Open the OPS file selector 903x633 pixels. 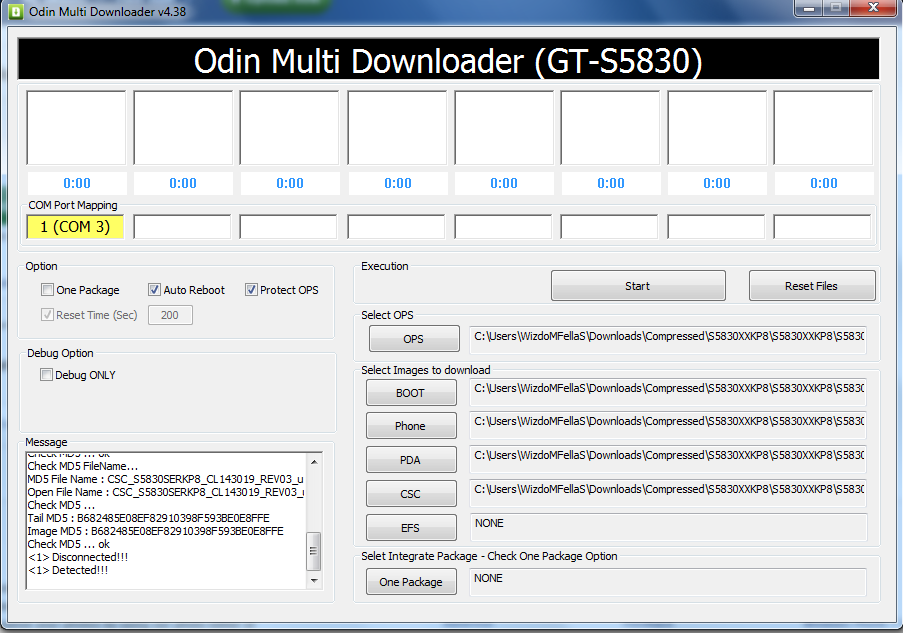[413, 339]
